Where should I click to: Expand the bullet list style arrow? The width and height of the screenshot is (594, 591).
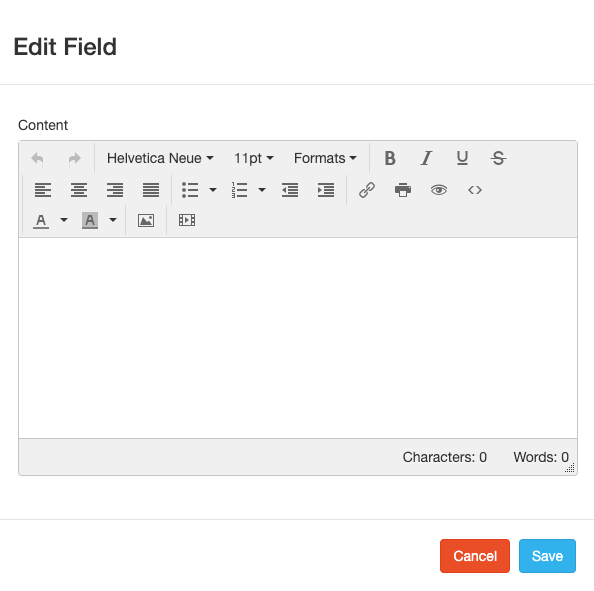pos(213,190)
